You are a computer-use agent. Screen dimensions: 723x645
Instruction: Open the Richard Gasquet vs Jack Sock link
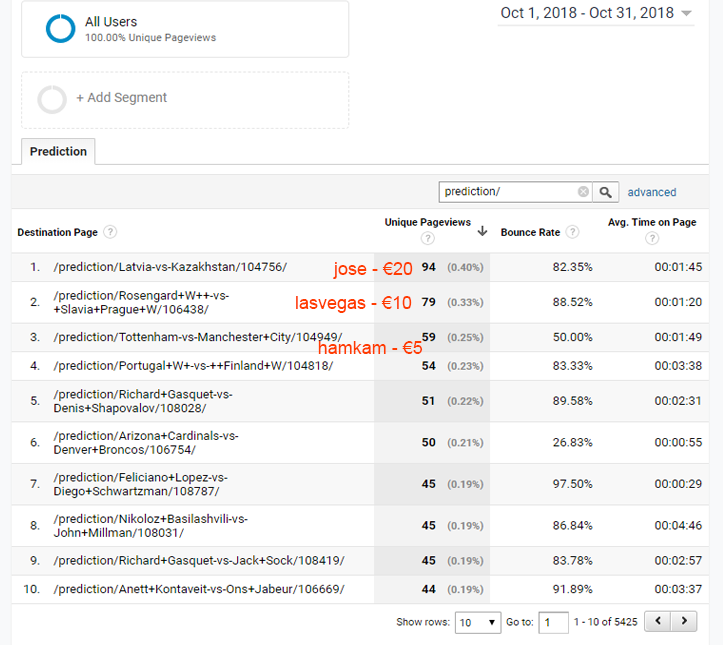(x=199, y=560)
